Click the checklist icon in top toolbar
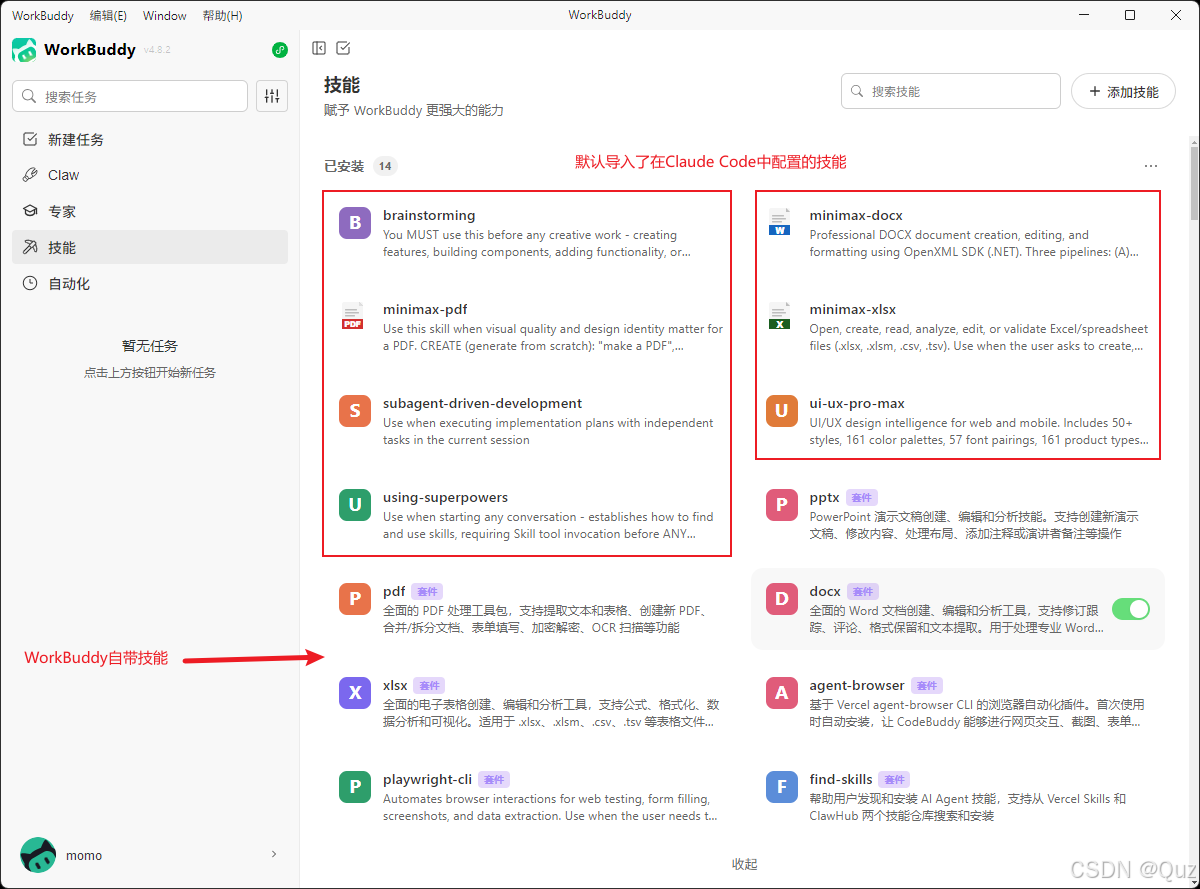Image resolution: width=1200 pixels, height=889 pixels. (x=343, y=48)
